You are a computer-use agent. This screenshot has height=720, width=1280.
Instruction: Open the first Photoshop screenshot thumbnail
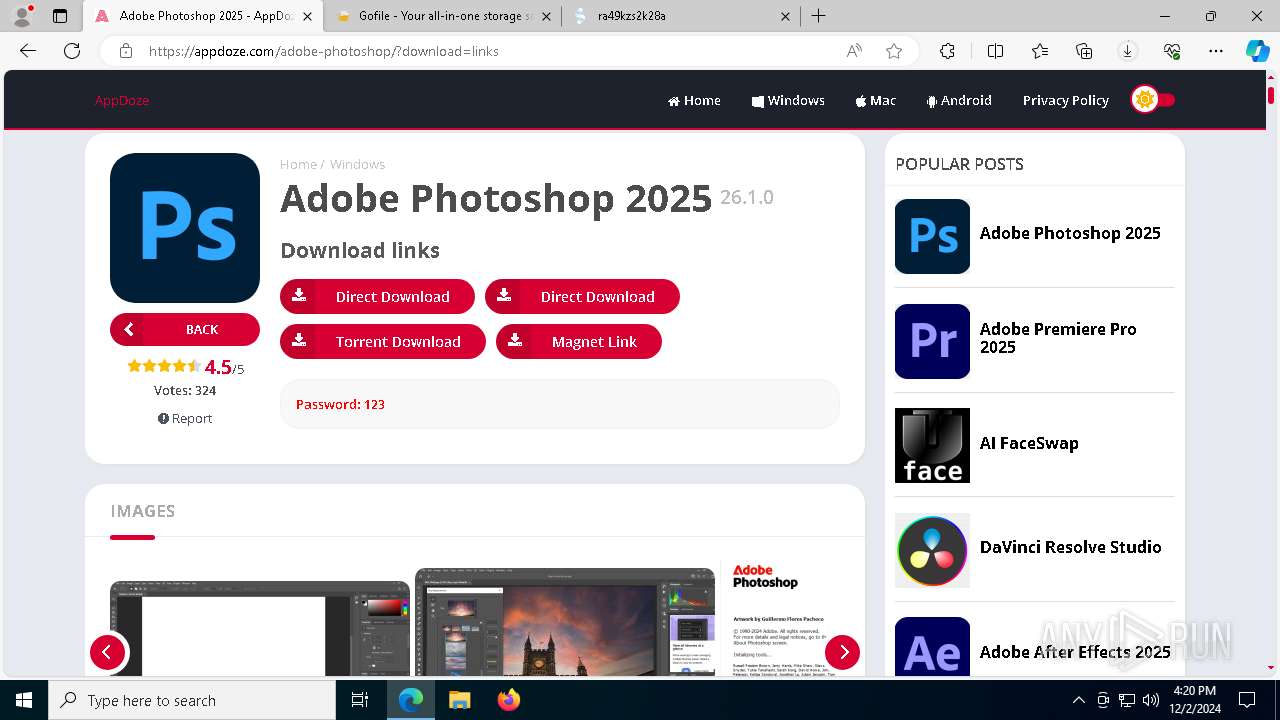pyautogui.click(x=260, y=628)
